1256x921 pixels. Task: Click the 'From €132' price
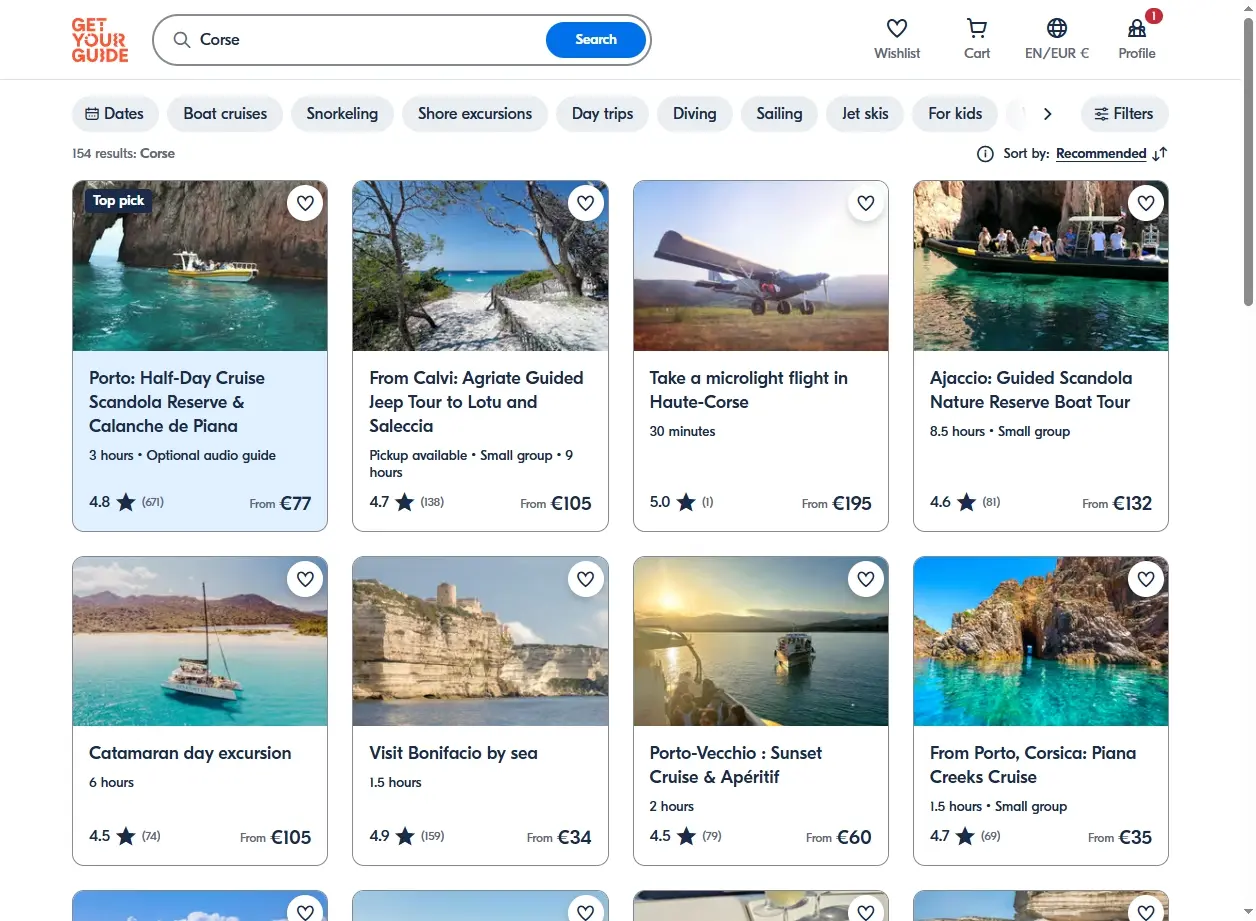pyautogui.click(x=1117, y=503)
